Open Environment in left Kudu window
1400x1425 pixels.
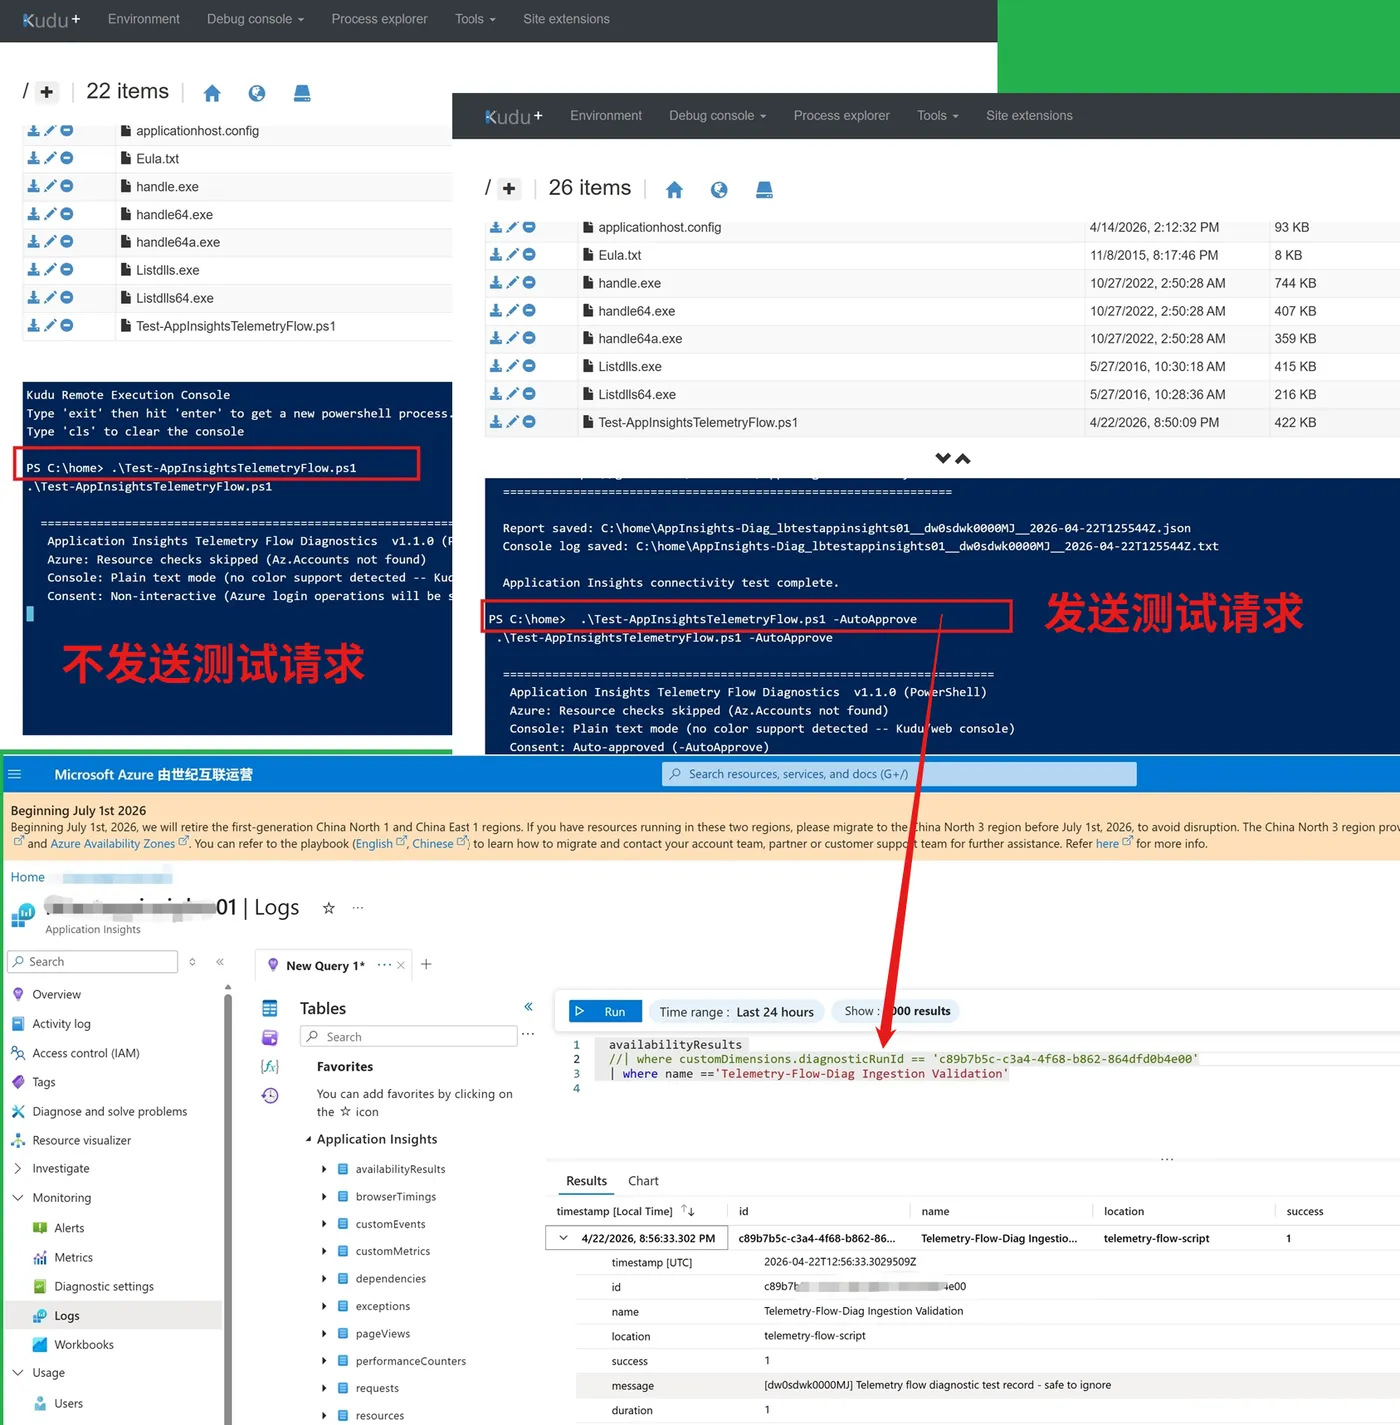(144, 19)
